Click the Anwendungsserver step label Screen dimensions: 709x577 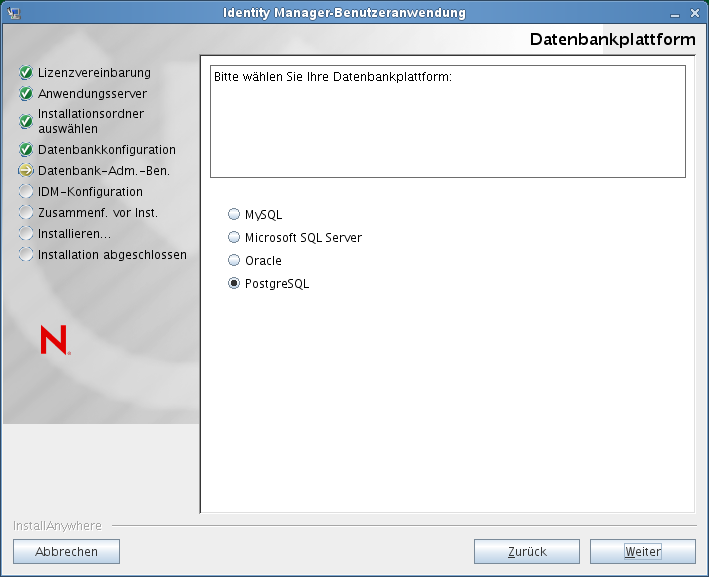[93, 94]
